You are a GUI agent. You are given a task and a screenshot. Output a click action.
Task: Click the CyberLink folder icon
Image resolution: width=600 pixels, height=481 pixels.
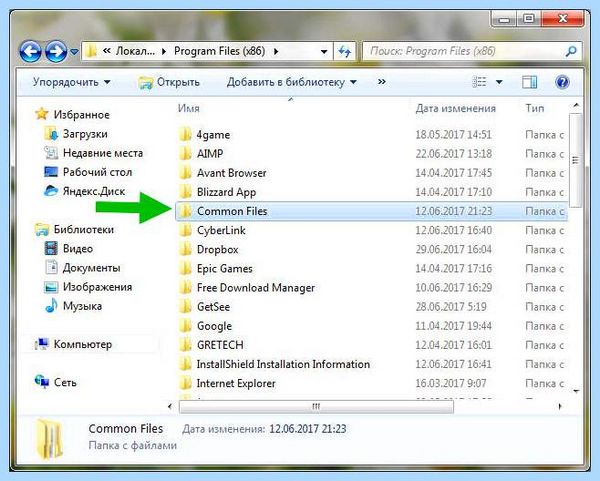click(186, 230)
